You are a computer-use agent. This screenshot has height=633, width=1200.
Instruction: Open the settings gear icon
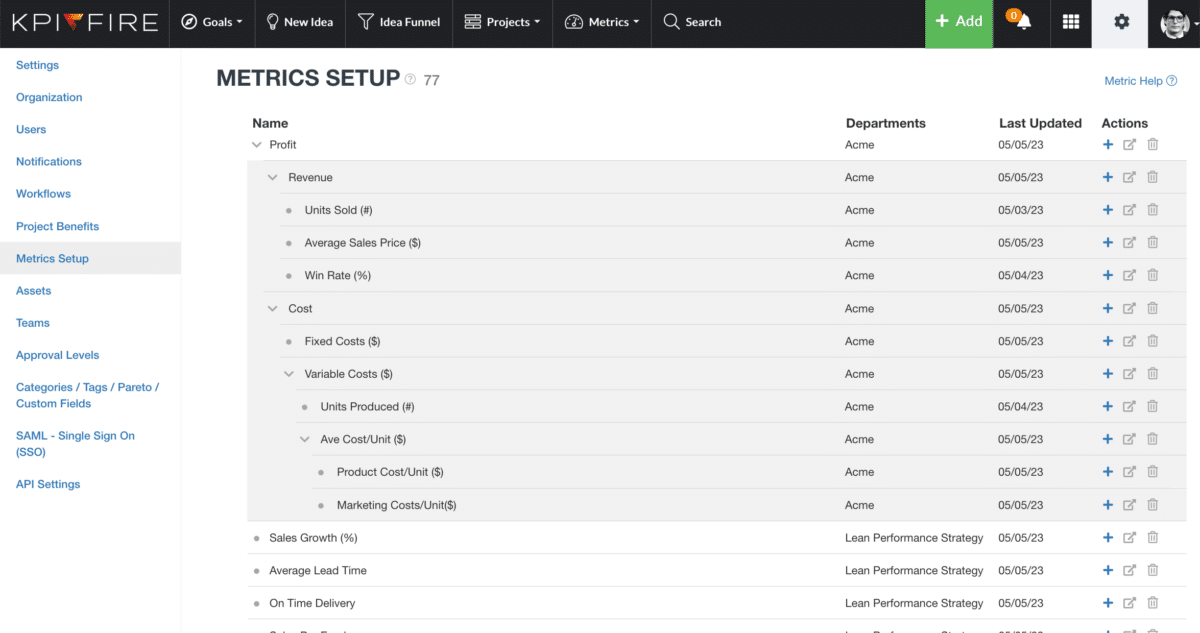tap(1121, 22)
